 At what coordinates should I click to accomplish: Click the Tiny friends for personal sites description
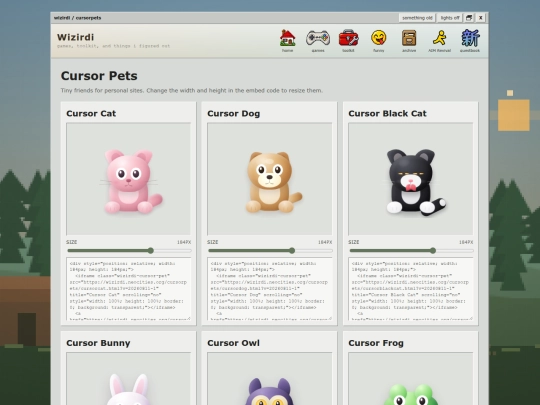[192, 91]
